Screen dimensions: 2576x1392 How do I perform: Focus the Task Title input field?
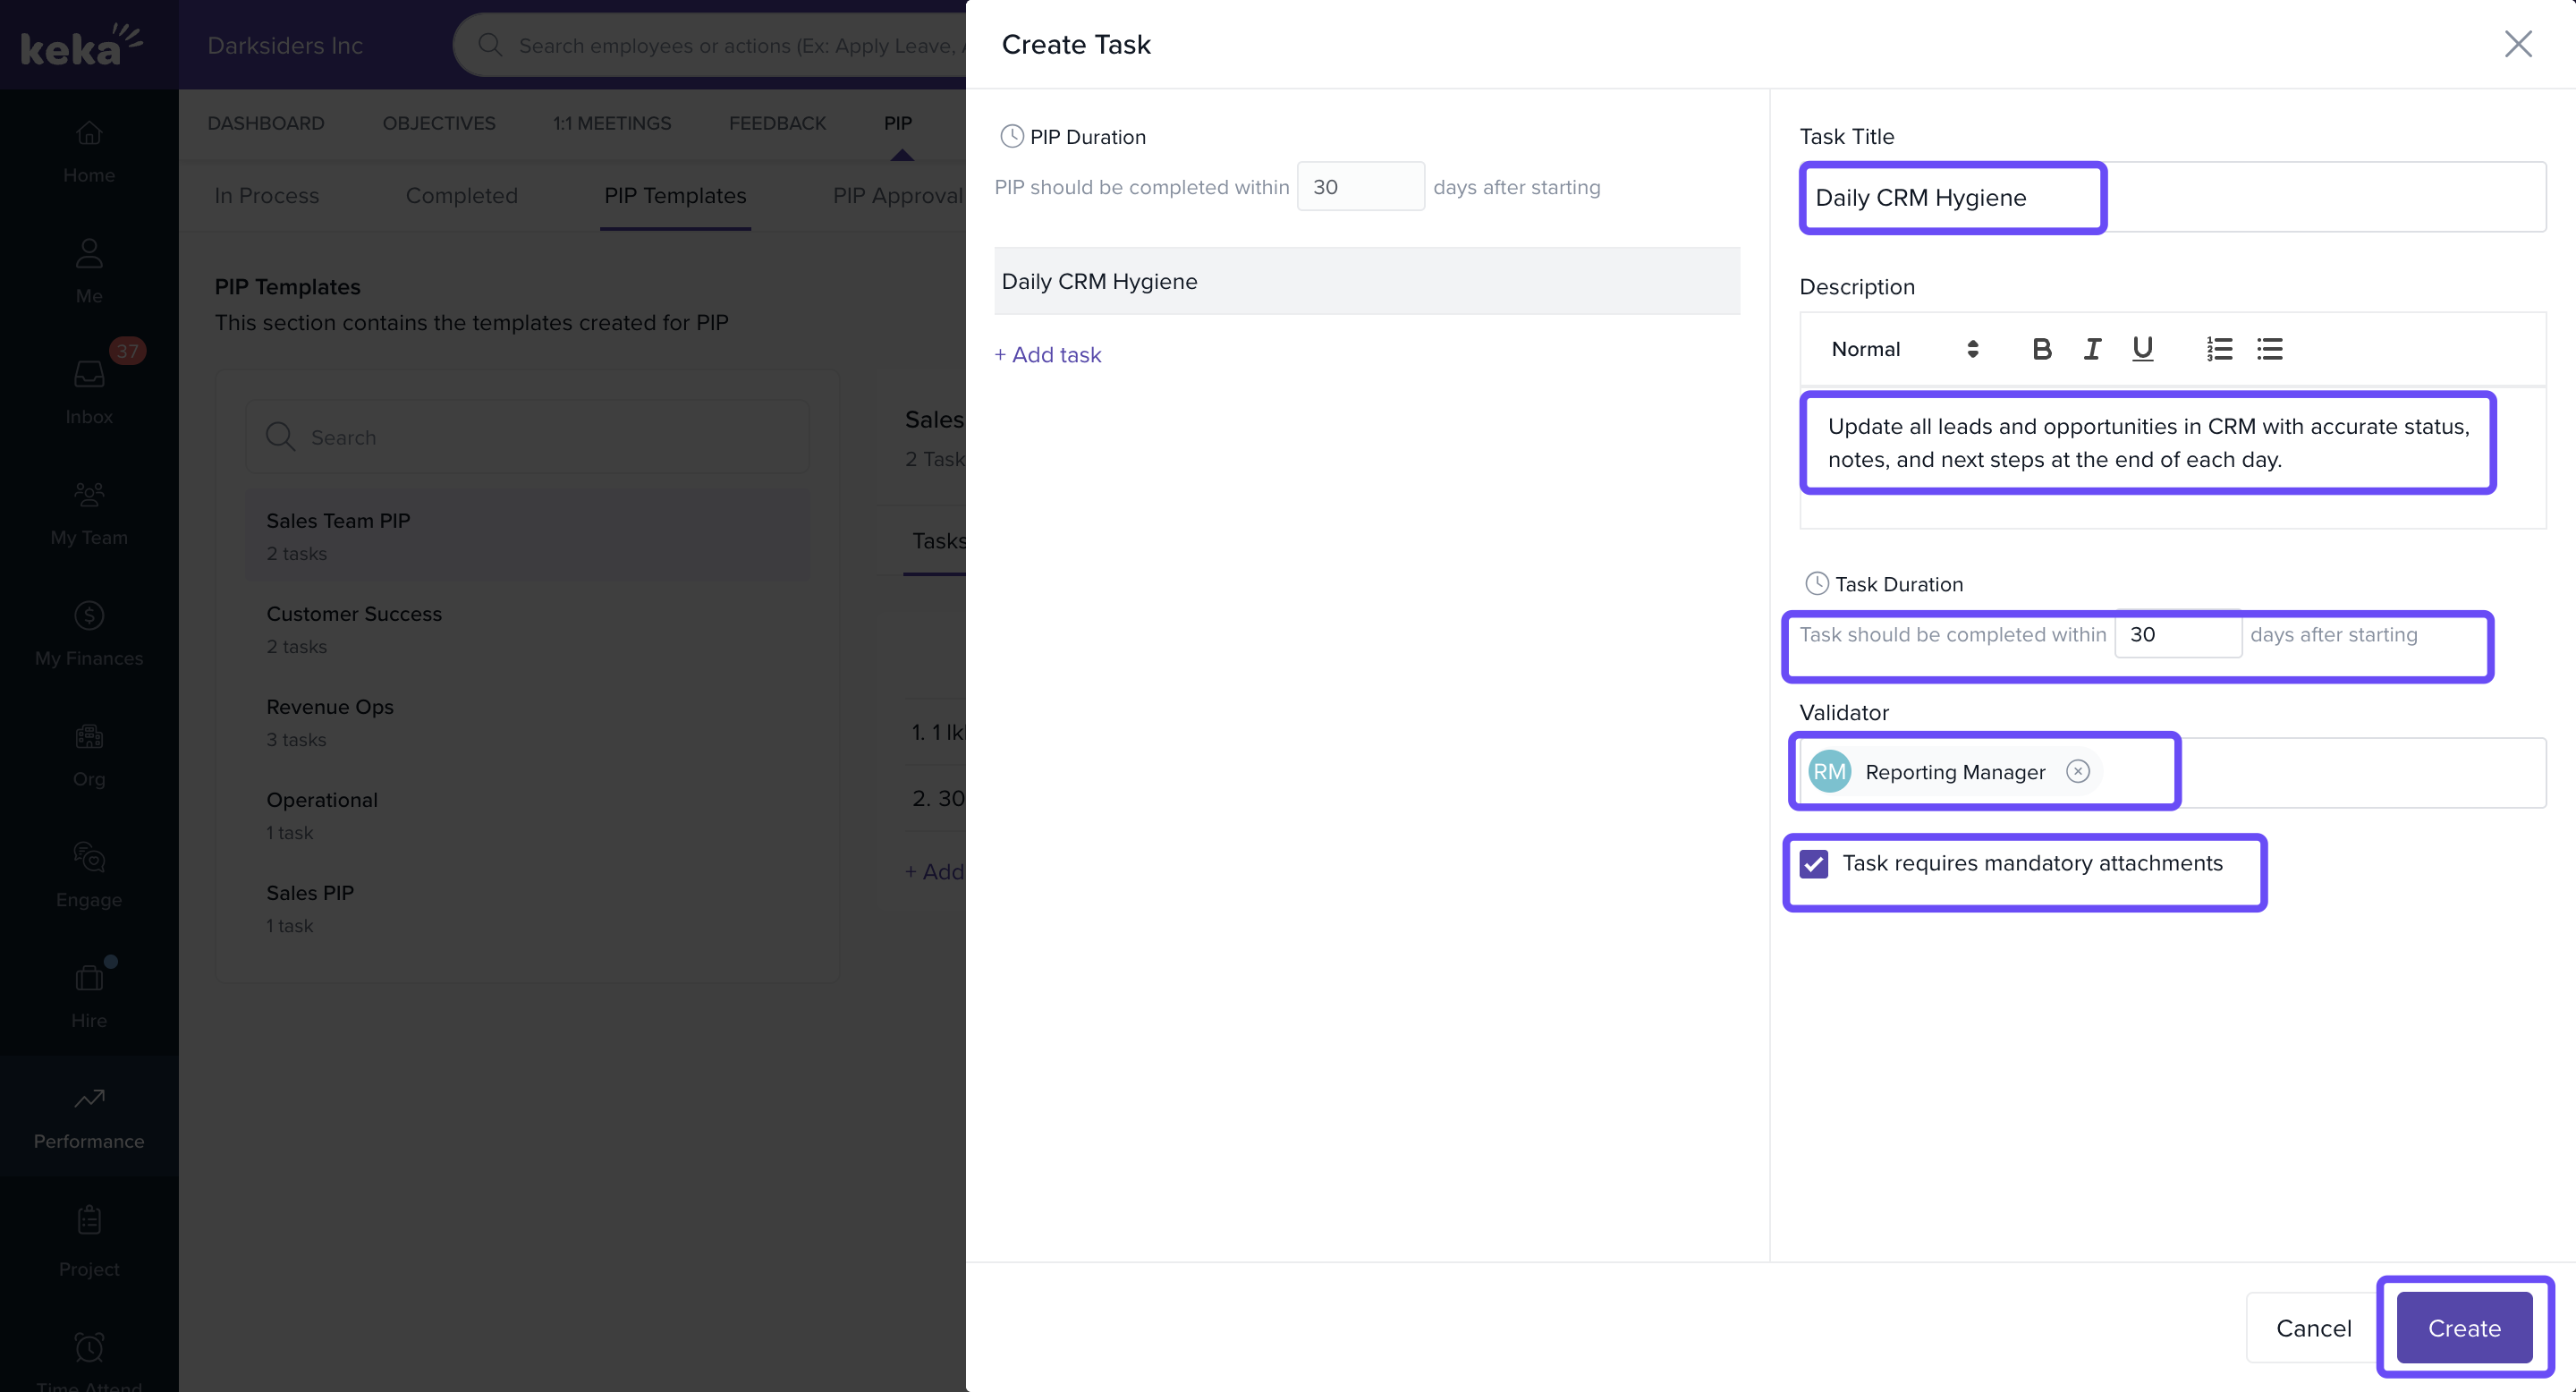pyautogui.click(x=2170, y=197)
